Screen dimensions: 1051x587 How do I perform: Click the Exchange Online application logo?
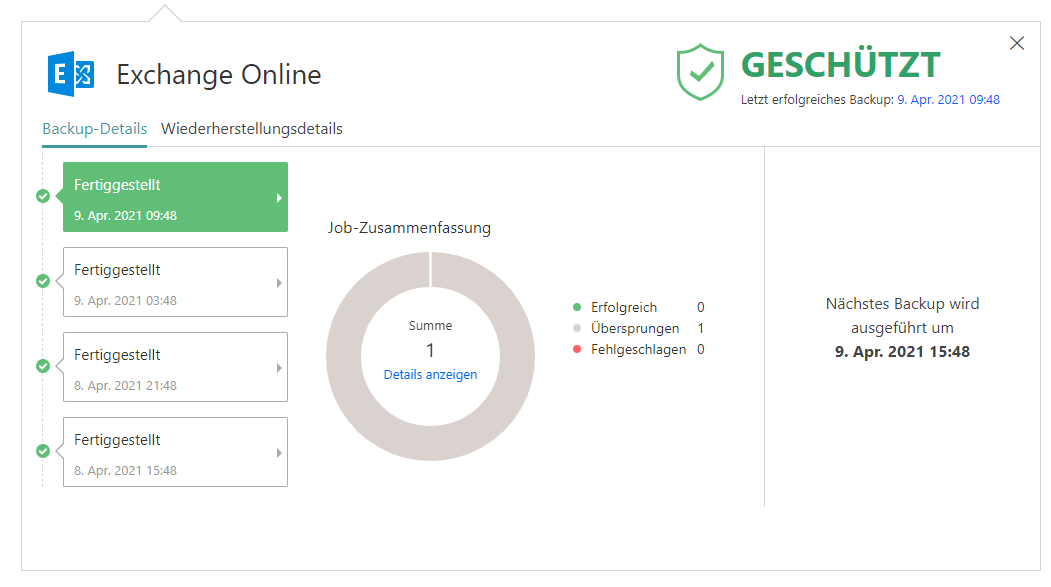(x=69, y=72)
